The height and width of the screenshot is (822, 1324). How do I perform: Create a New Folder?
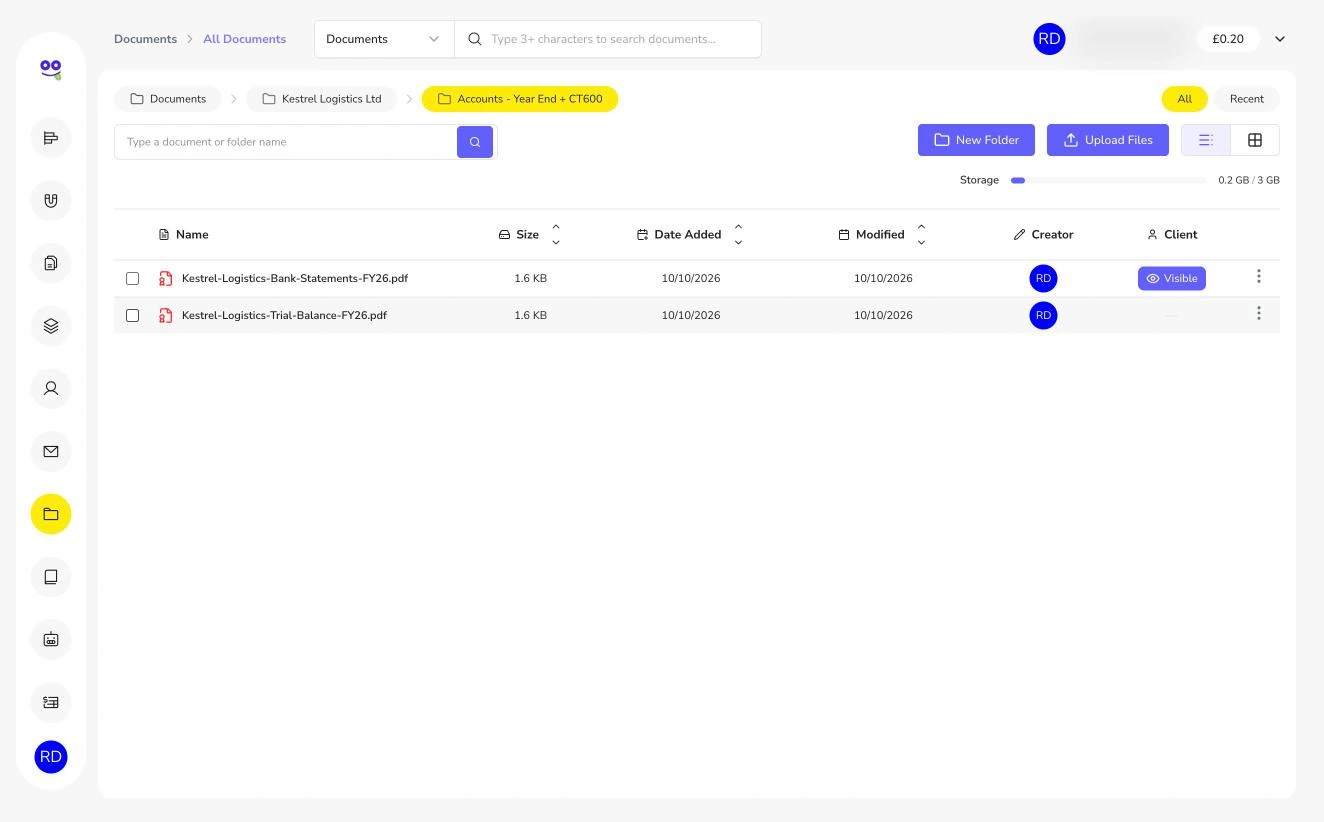(976, 140)
